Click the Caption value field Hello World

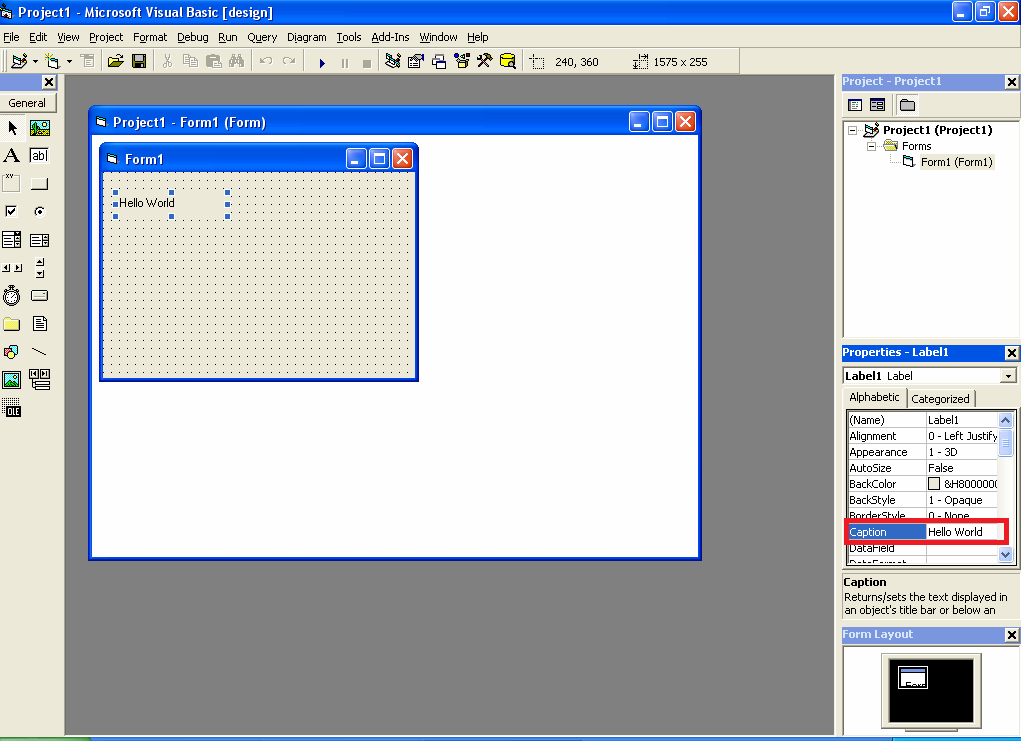[962, 532]
